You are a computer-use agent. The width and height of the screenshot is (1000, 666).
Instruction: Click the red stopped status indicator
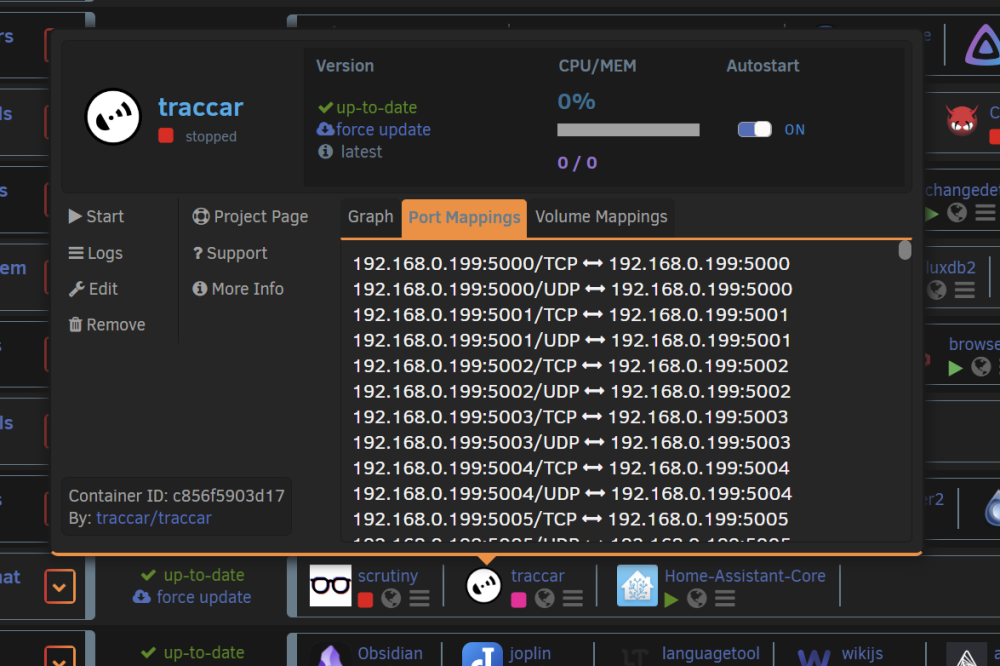166,136
